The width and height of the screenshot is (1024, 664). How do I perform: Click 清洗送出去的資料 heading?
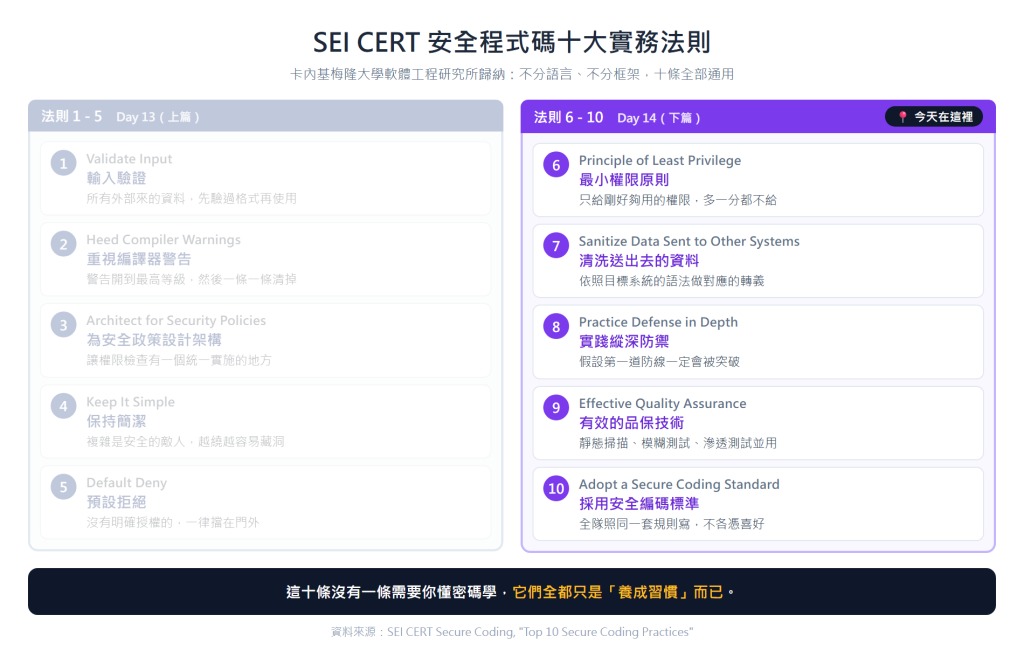[639, 261]
